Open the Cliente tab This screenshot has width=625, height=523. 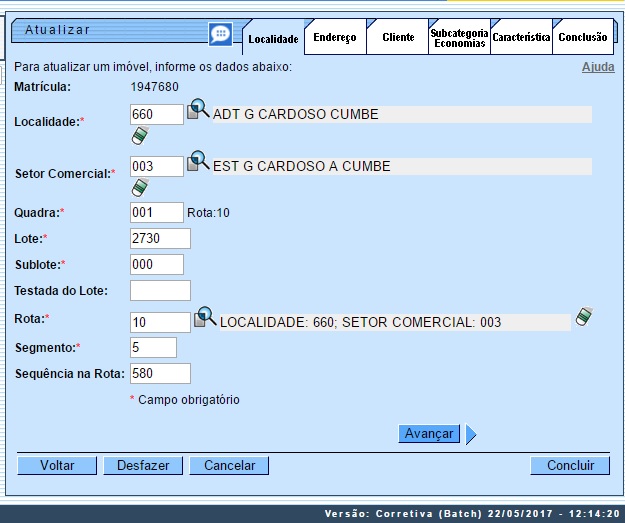tap(397, 37)
